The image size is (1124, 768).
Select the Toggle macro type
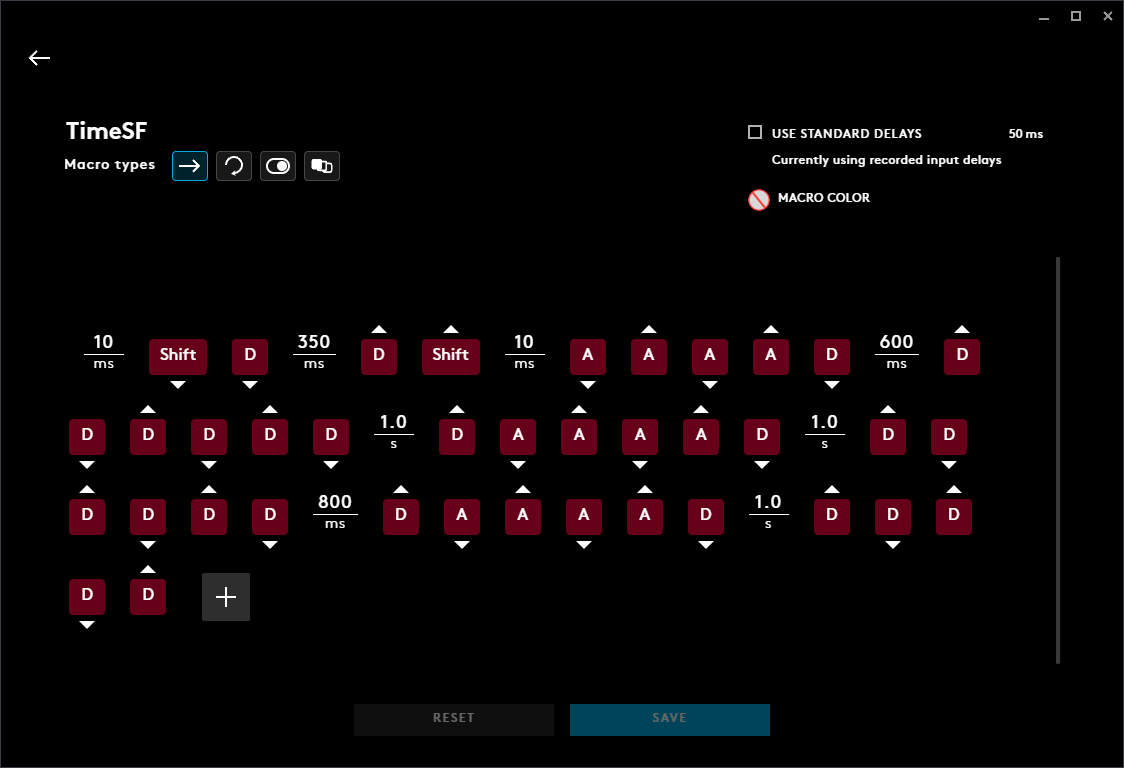(x=278, y=166)
